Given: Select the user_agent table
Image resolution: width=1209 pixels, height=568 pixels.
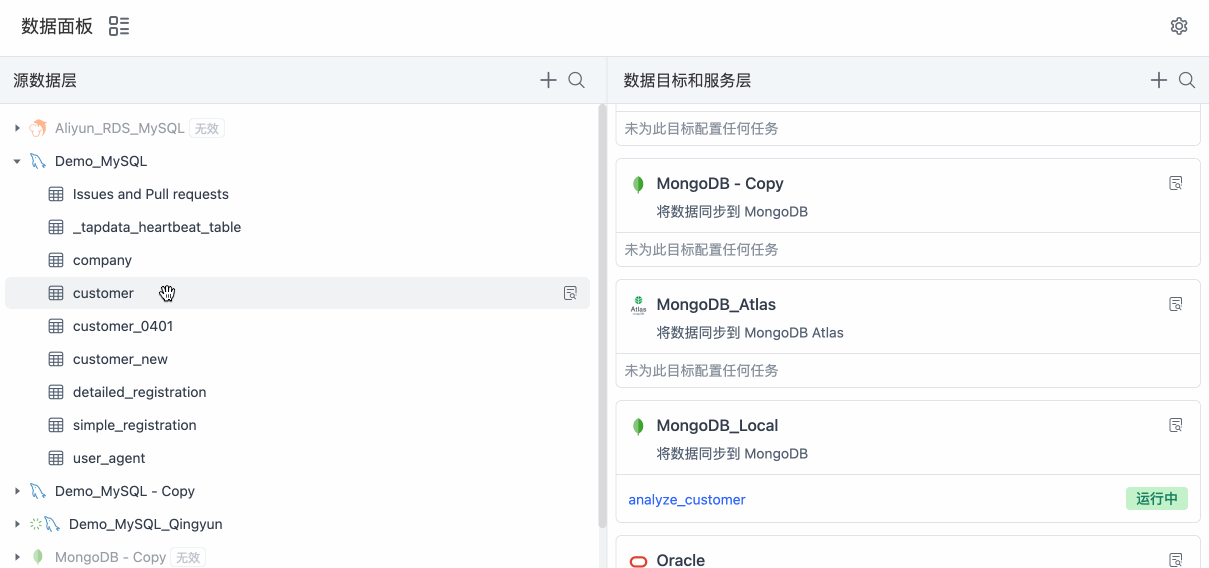Looking at the screenshot, I should click(109, 458).
